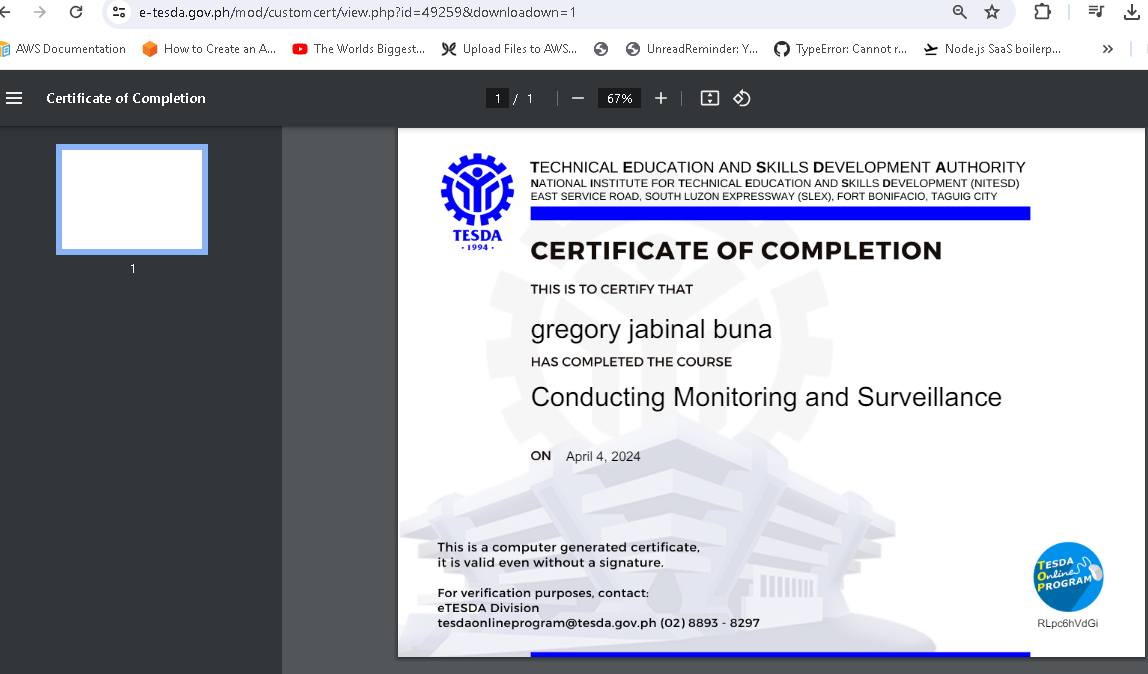Click the zoom in plus button
Screen dimensions: 1148x674
661,98
